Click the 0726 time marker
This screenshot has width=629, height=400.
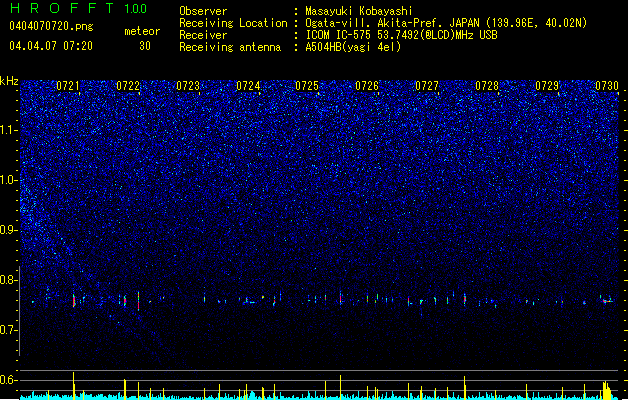click(x=367, y=86)
